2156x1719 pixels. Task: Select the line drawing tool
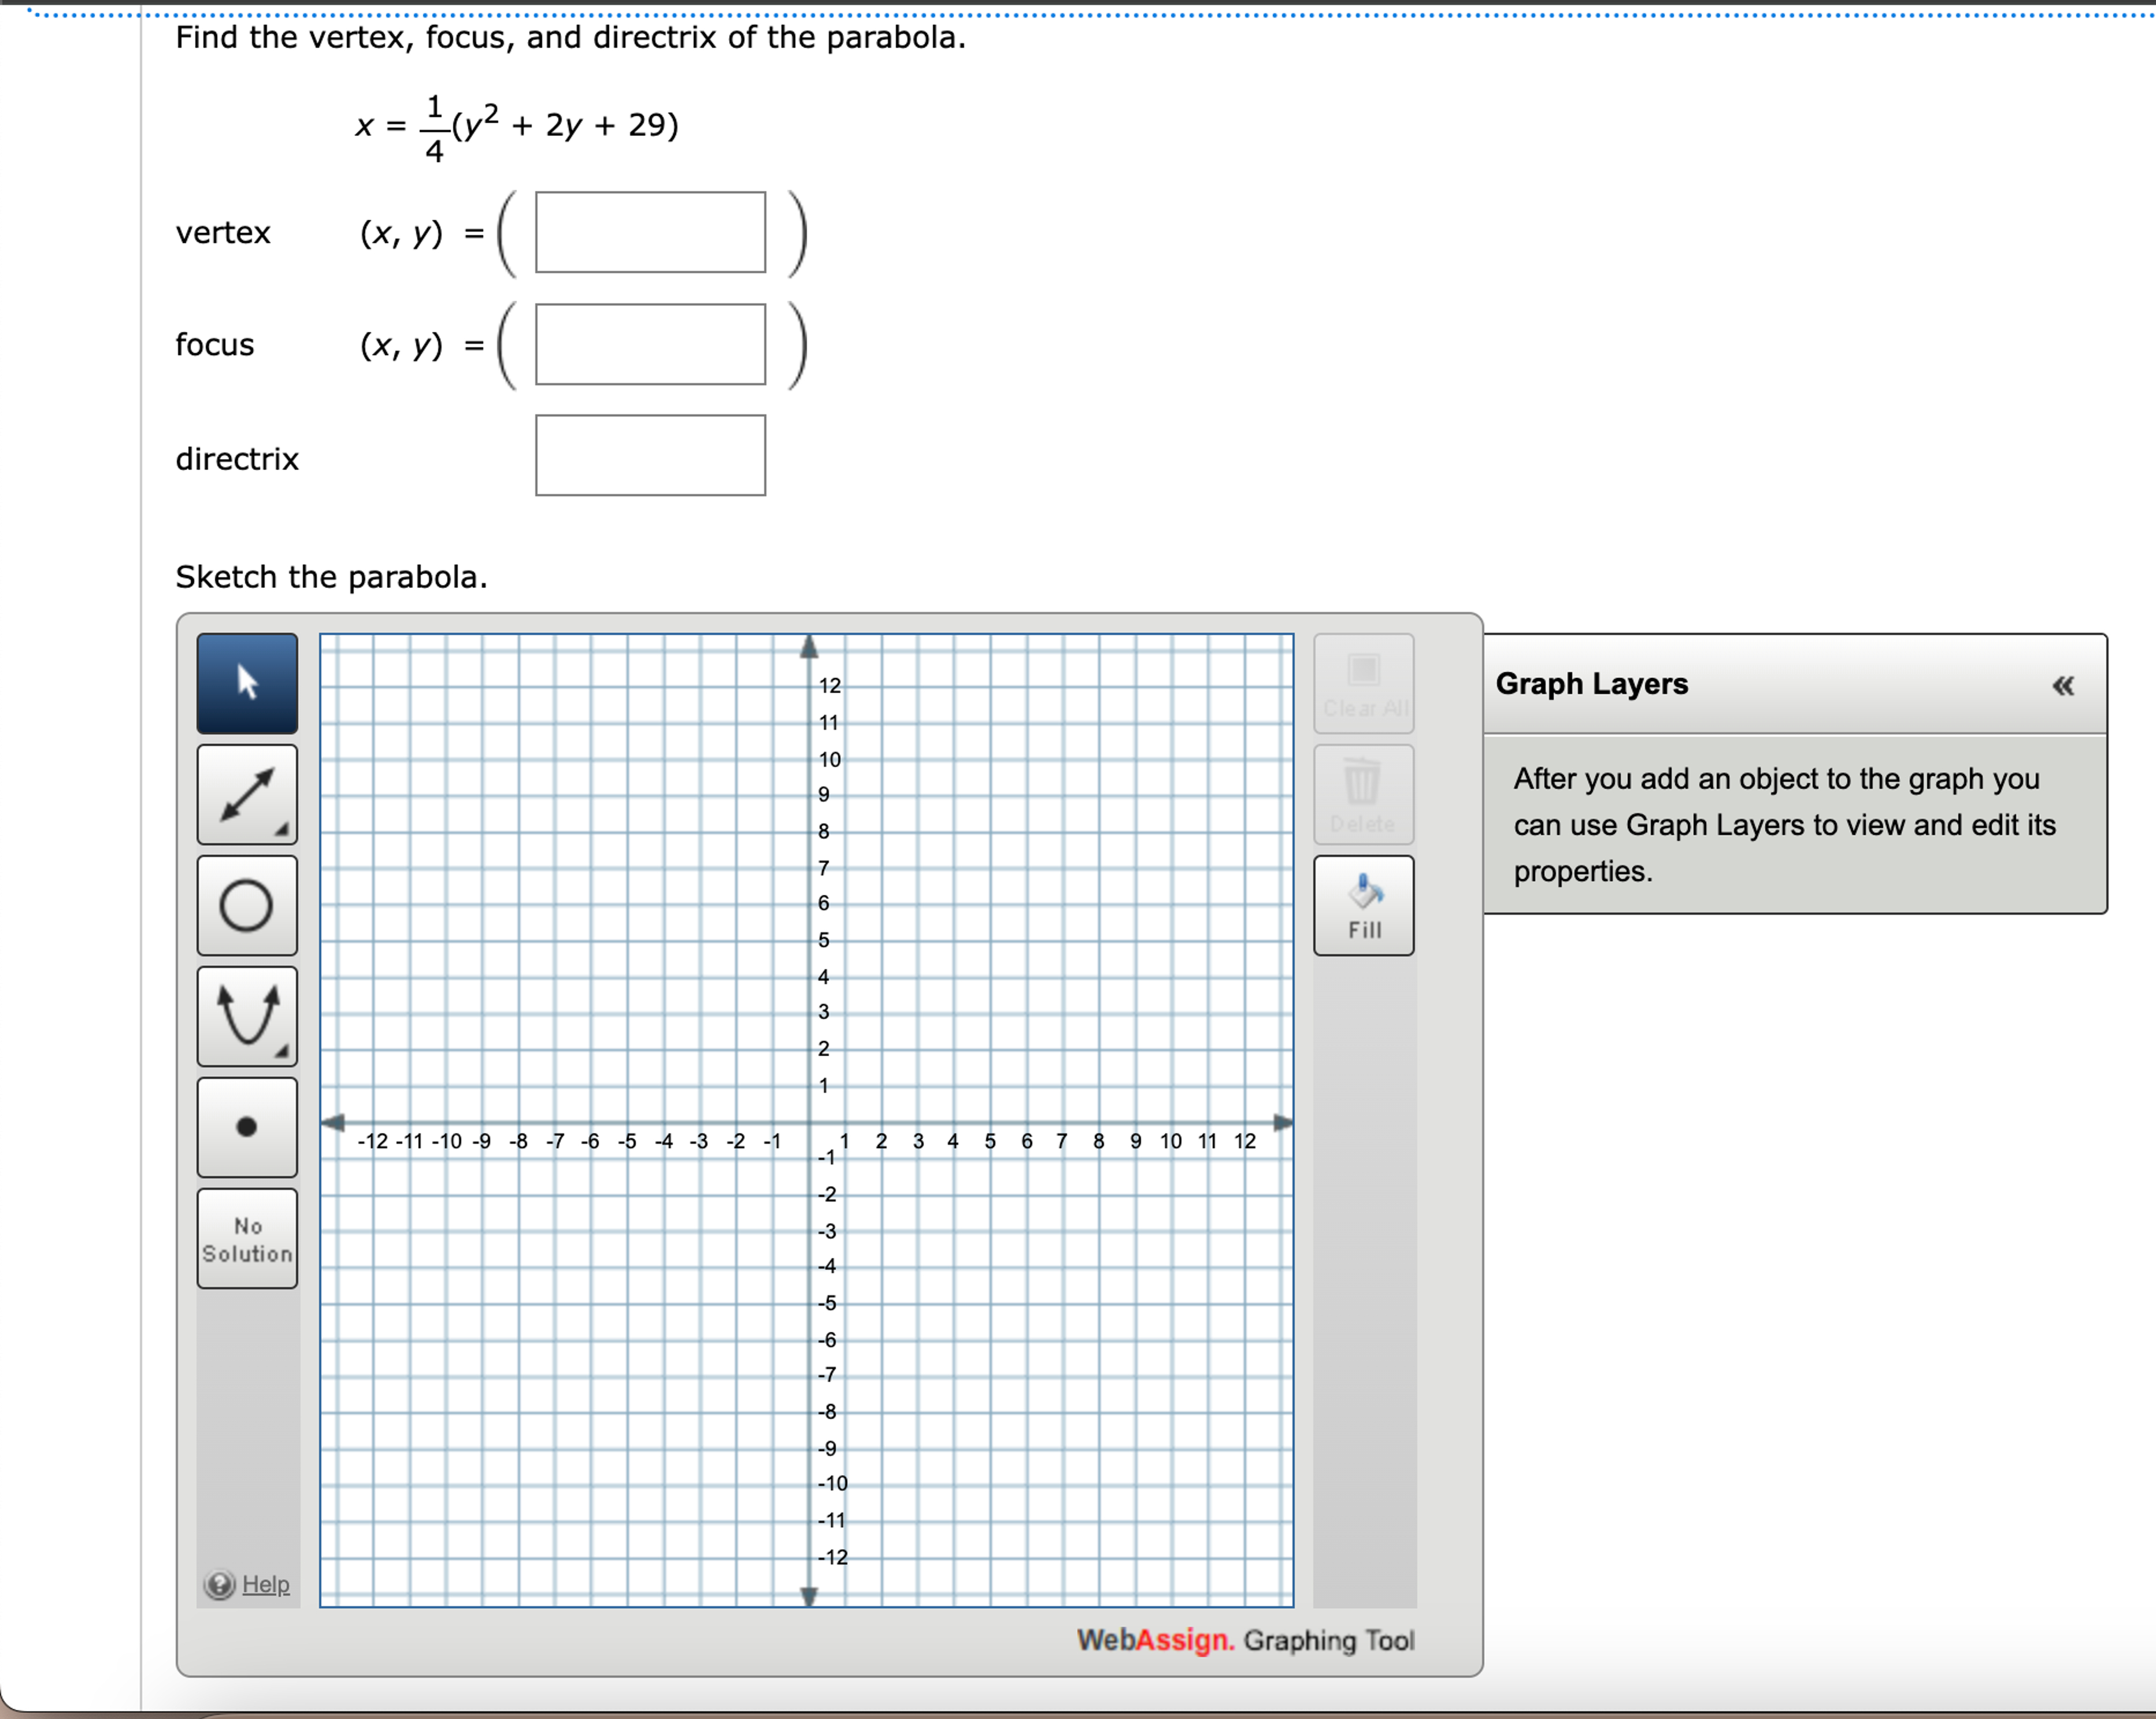[x=246, y=795]
